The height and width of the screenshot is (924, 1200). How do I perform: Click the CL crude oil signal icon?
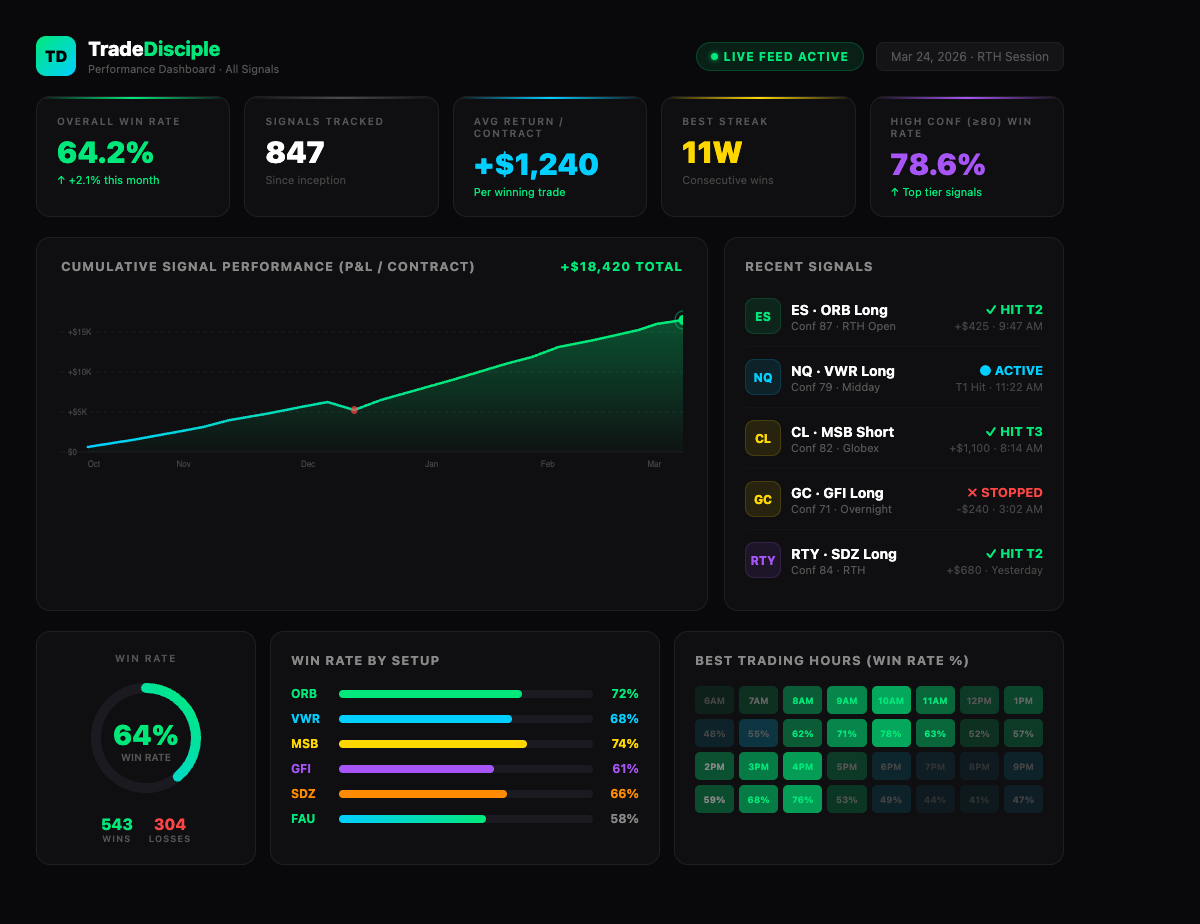pos(762,438)
